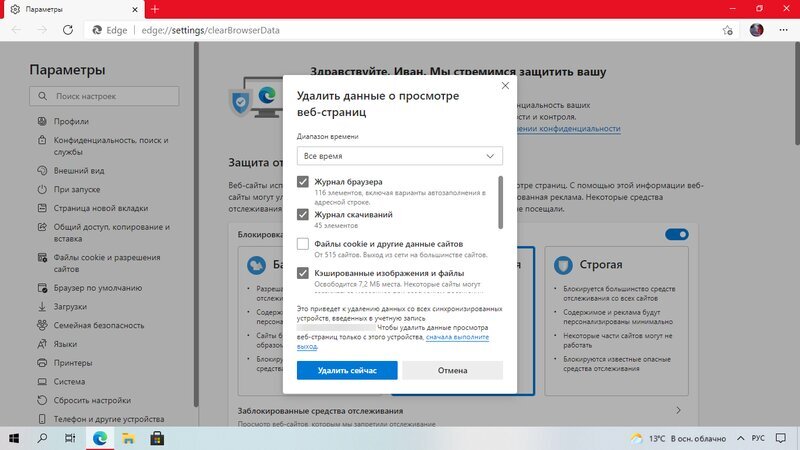Add page to favorites star icon
Viewport: 800px width, 450px height.
(728, 30)
